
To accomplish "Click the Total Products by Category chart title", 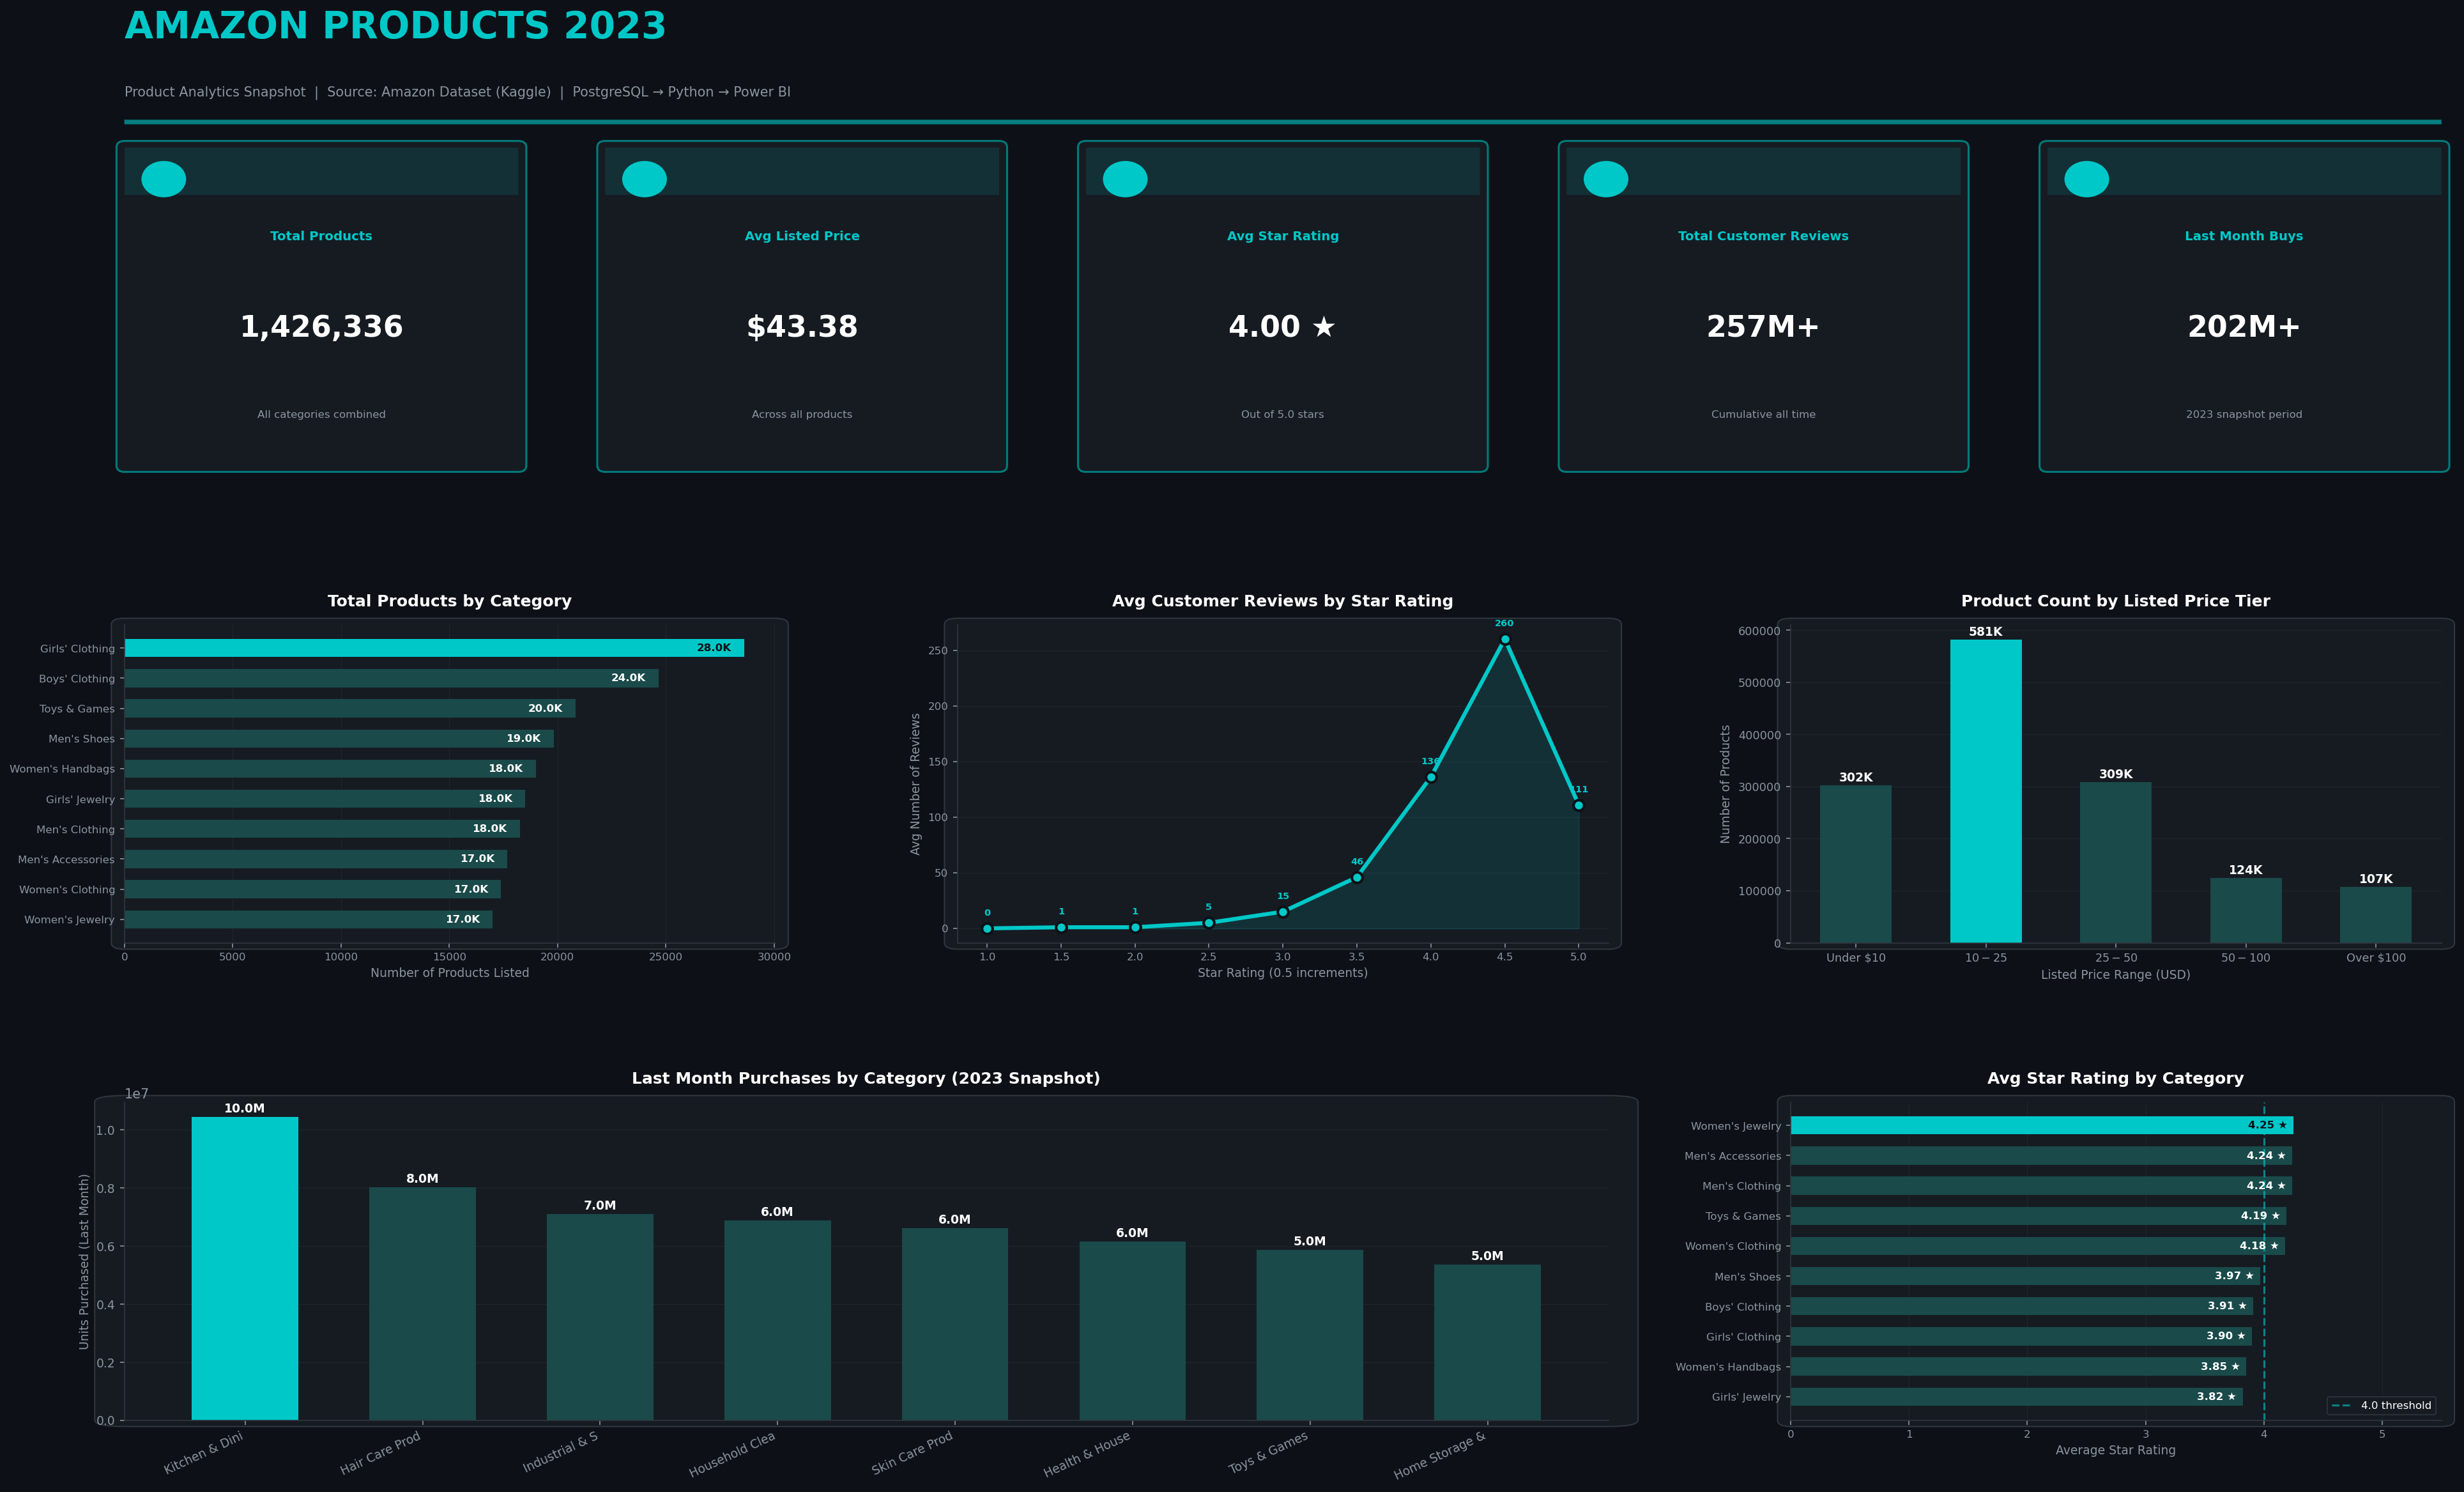I will pyautogui.click(x=450, y=601).
